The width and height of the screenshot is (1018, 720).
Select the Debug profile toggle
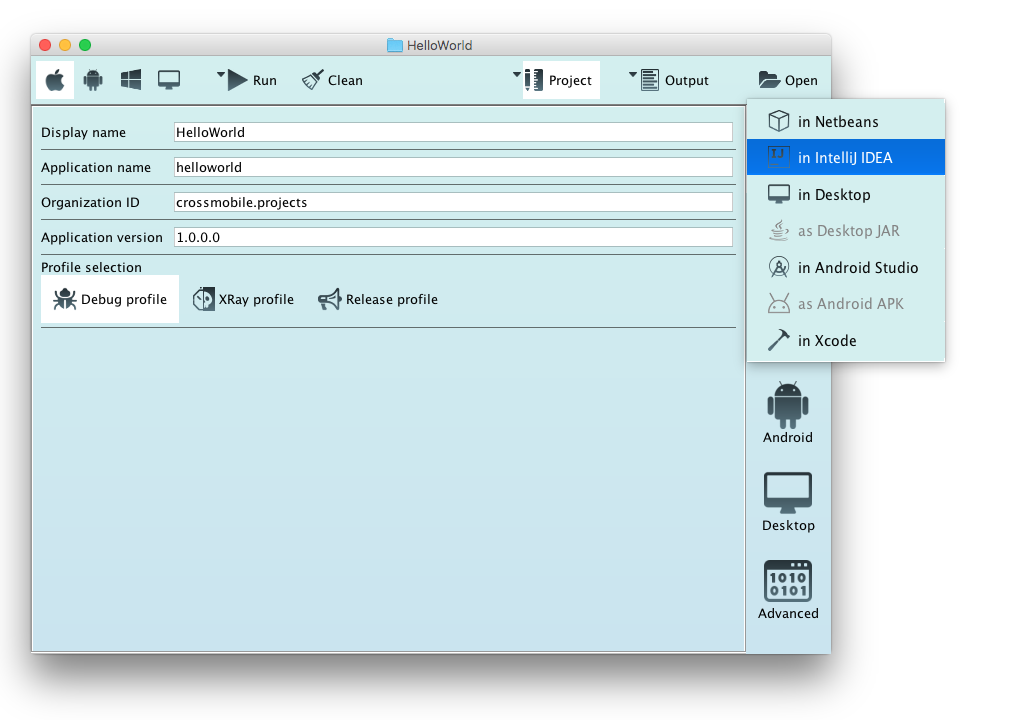pyautogui.click(x=110, y=299)
